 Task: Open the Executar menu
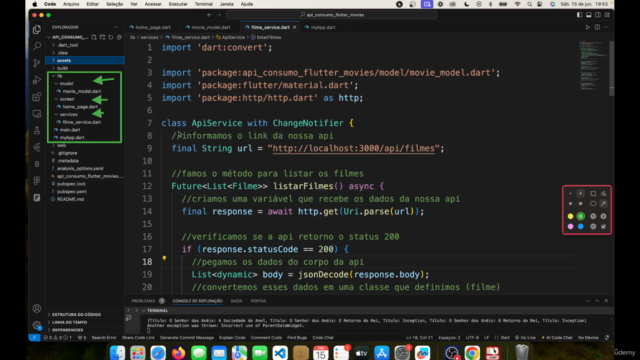pyautogui.click(x=178, y=4)
